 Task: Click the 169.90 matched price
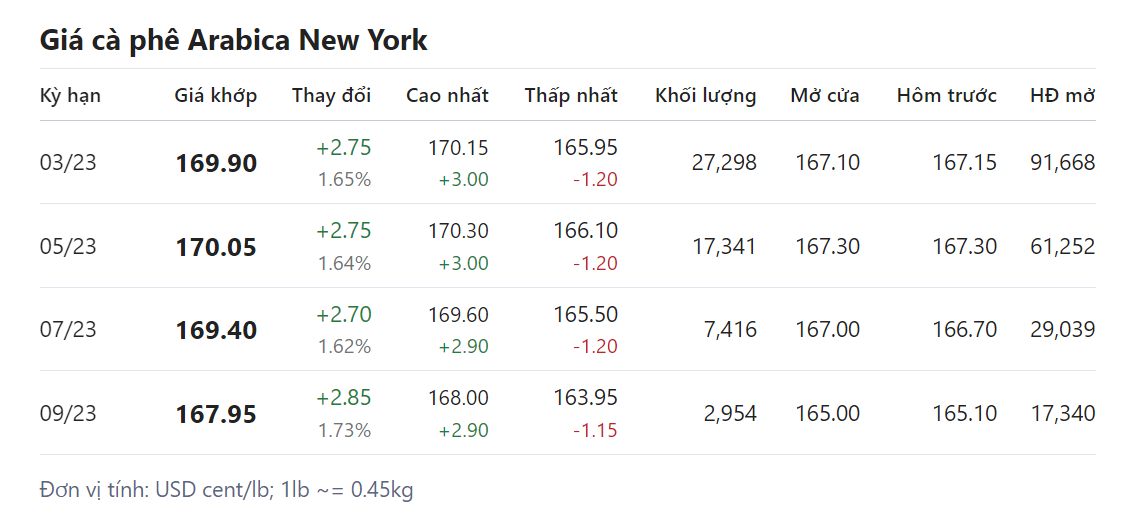216,163
